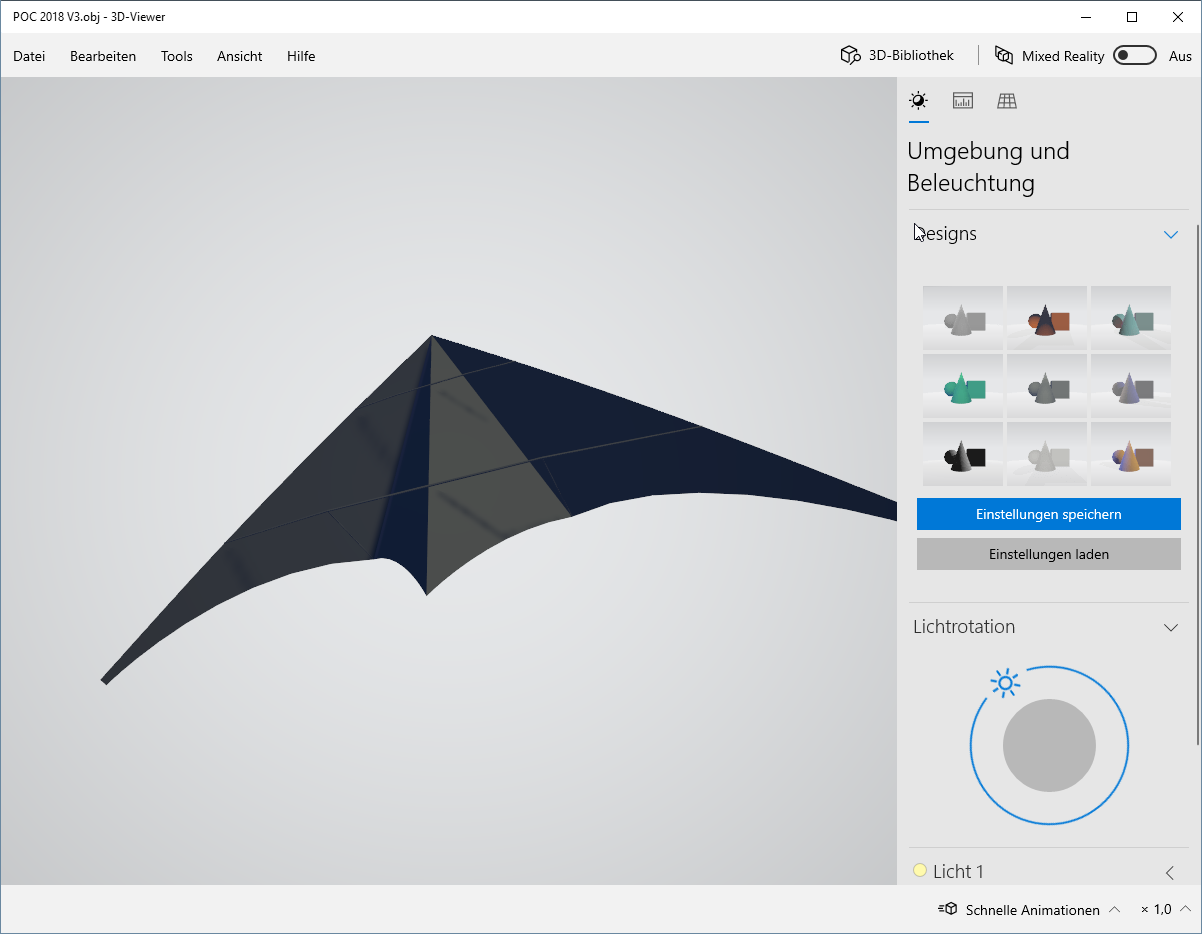Click Einstellungen laden button
The width and height of the screenshot is (1202, 934).
coord(1048,554)
